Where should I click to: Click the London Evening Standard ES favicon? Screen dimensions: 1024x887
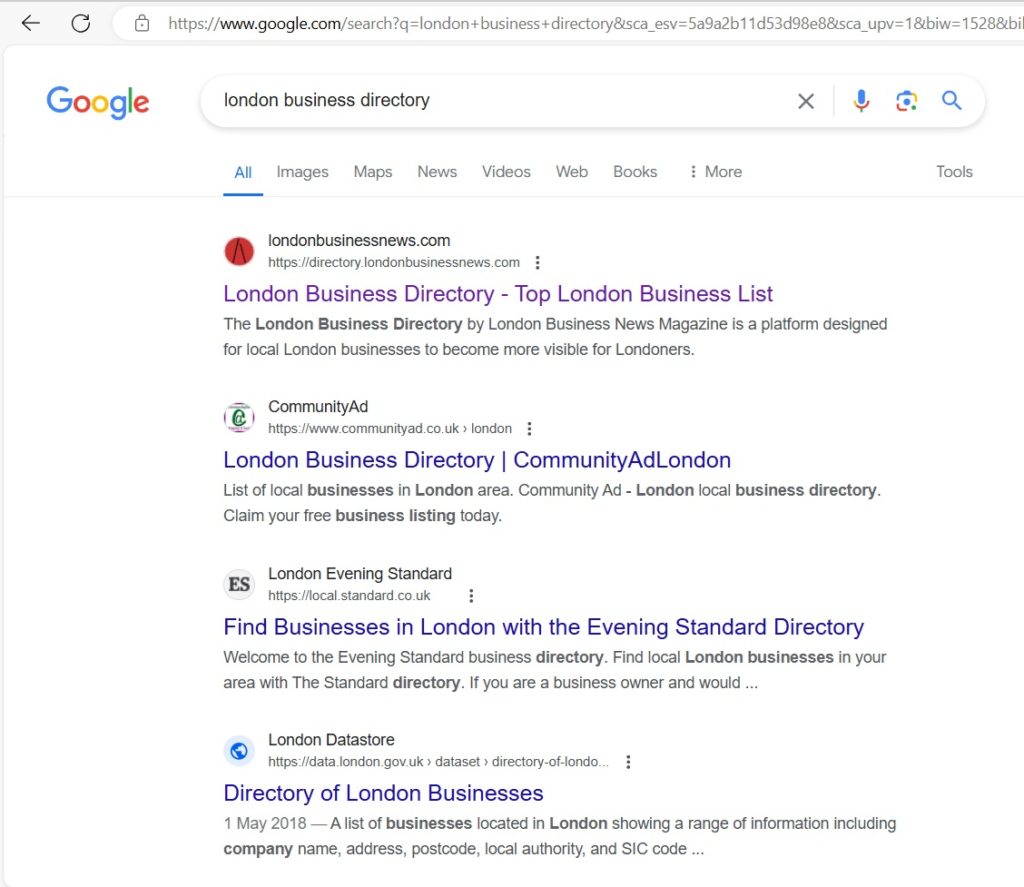coord(239,584)
